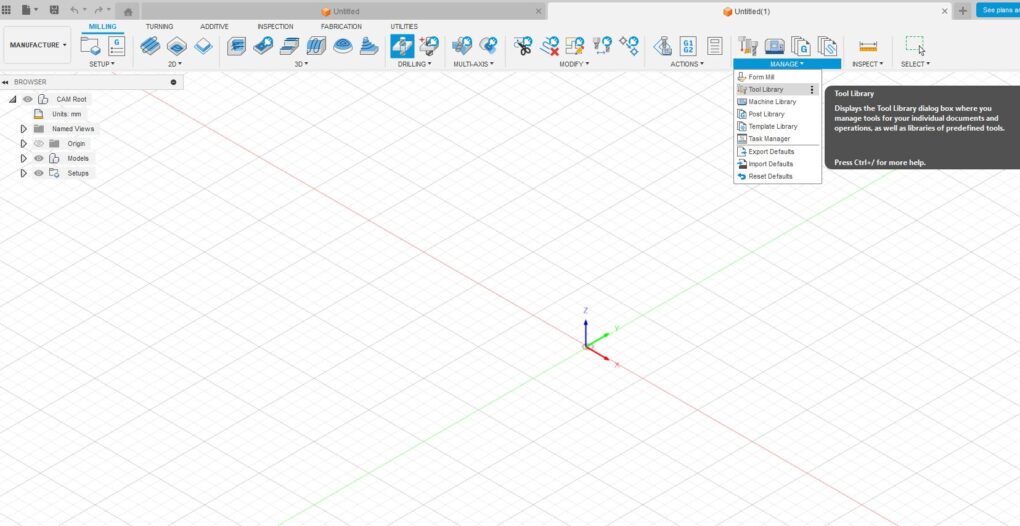1020x526 pixels.
Task: Switch to the TURNING tab
Action: pyautogui.click(x=159, y=27)
